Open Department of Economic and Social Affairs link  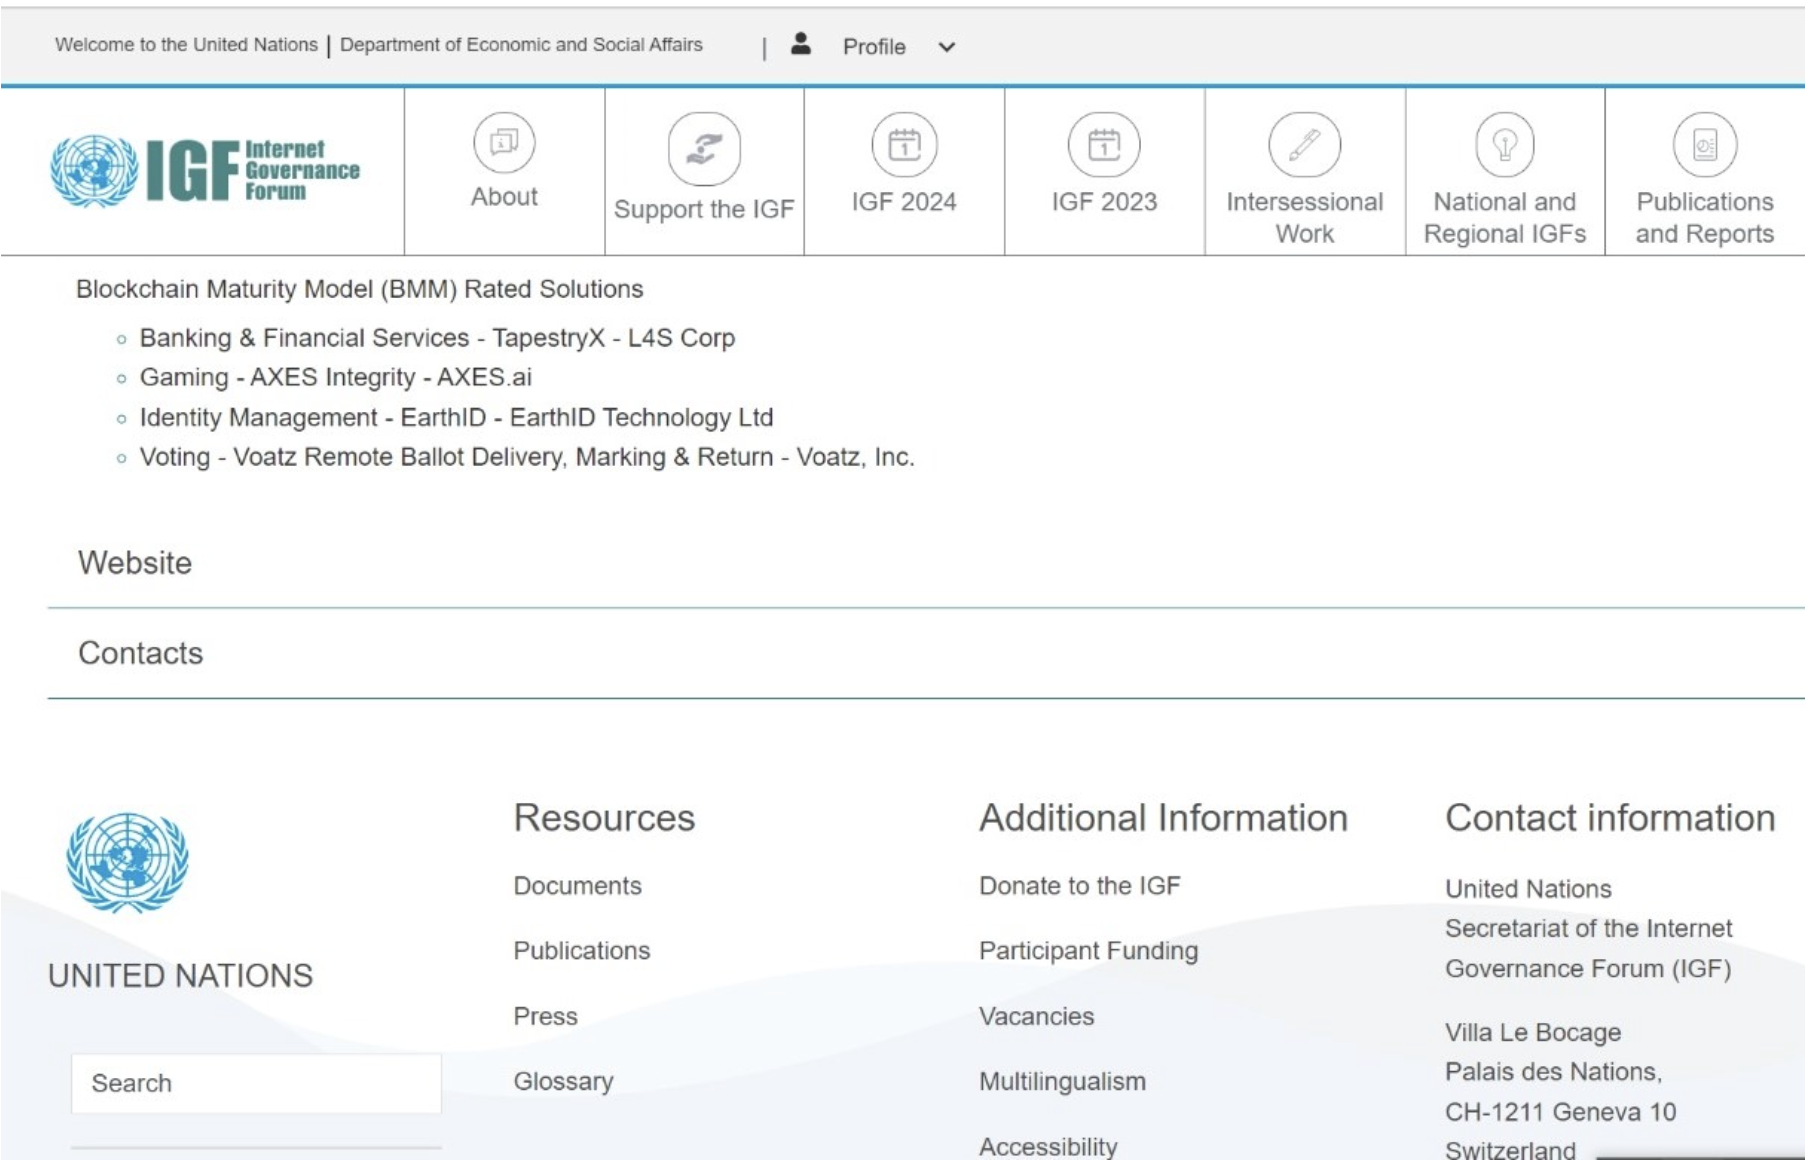[521, 45]
